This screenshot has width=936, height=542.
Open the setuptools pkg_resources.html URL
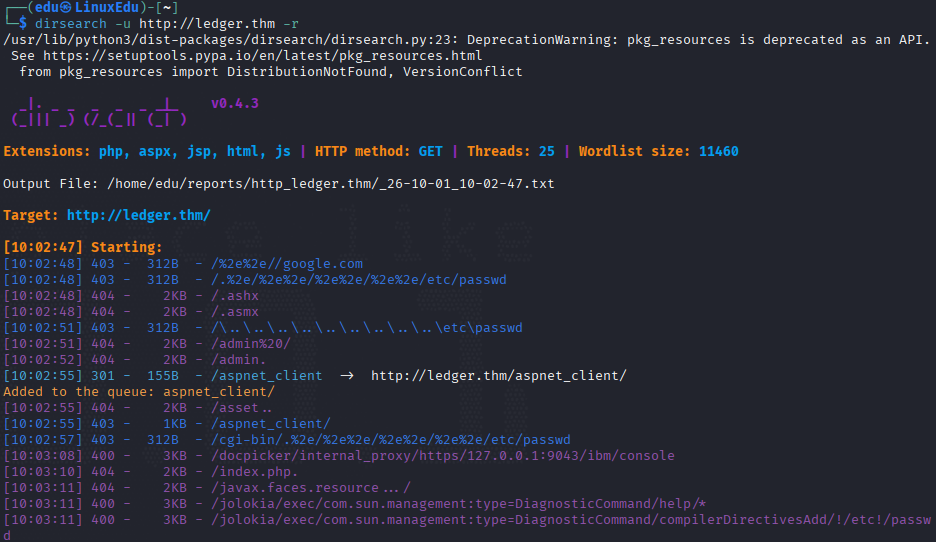point(263,56)
